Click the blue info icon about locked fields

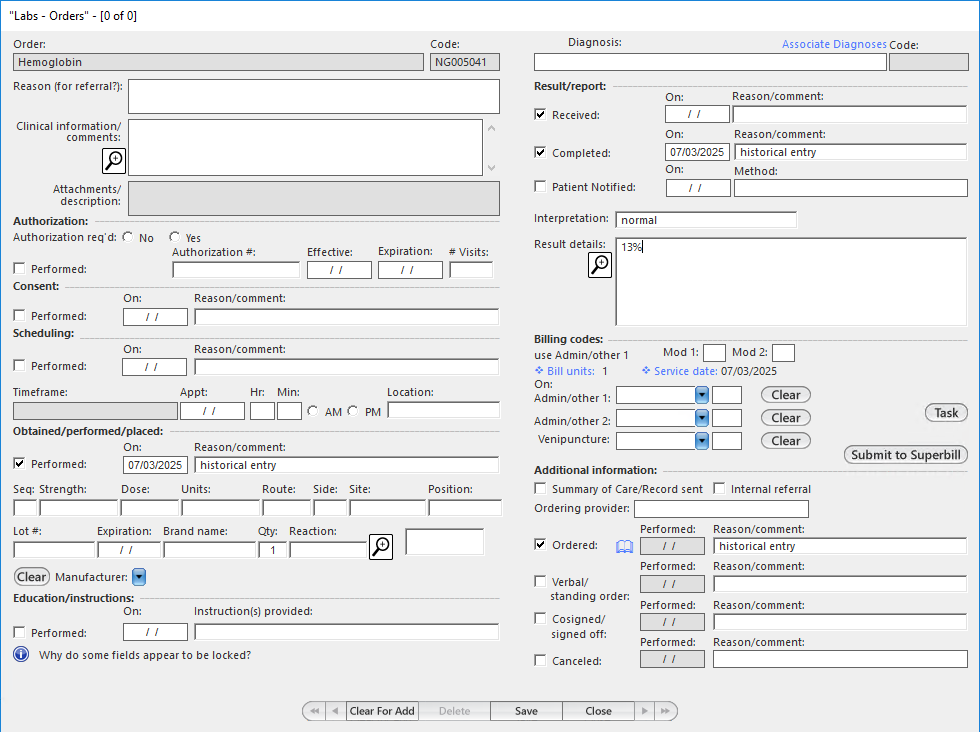(x=21, y=654)
